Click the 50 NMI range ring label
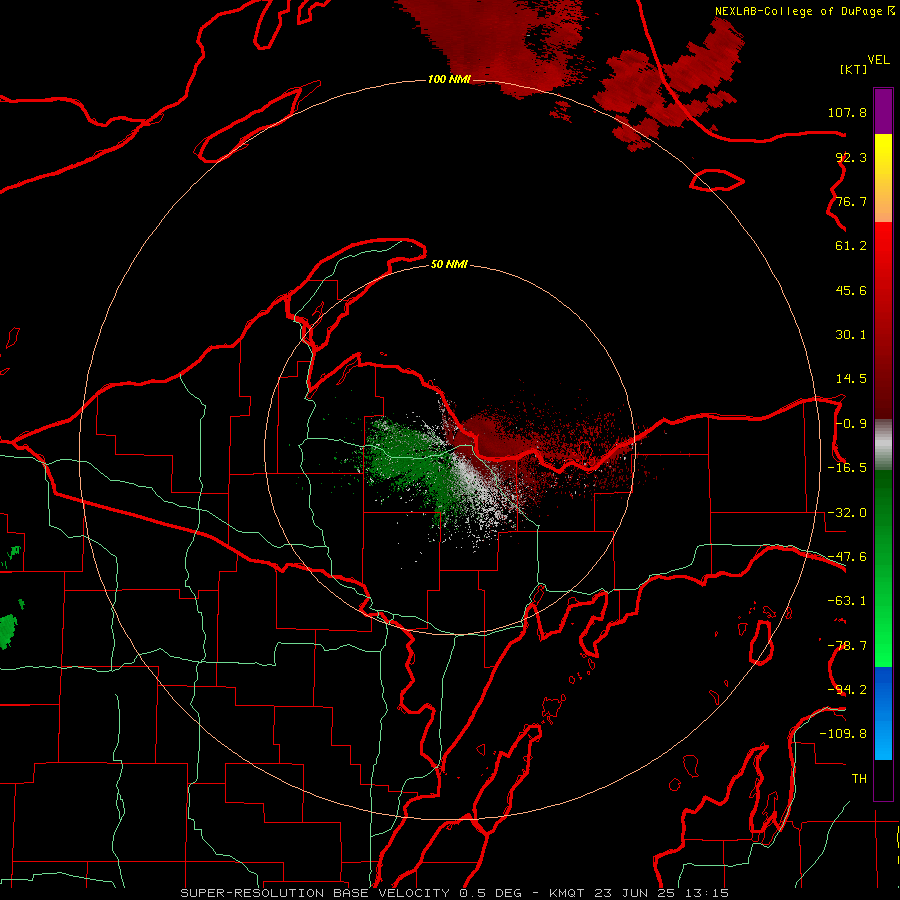This screenshot has width=900, height=900. coord(449,264)
